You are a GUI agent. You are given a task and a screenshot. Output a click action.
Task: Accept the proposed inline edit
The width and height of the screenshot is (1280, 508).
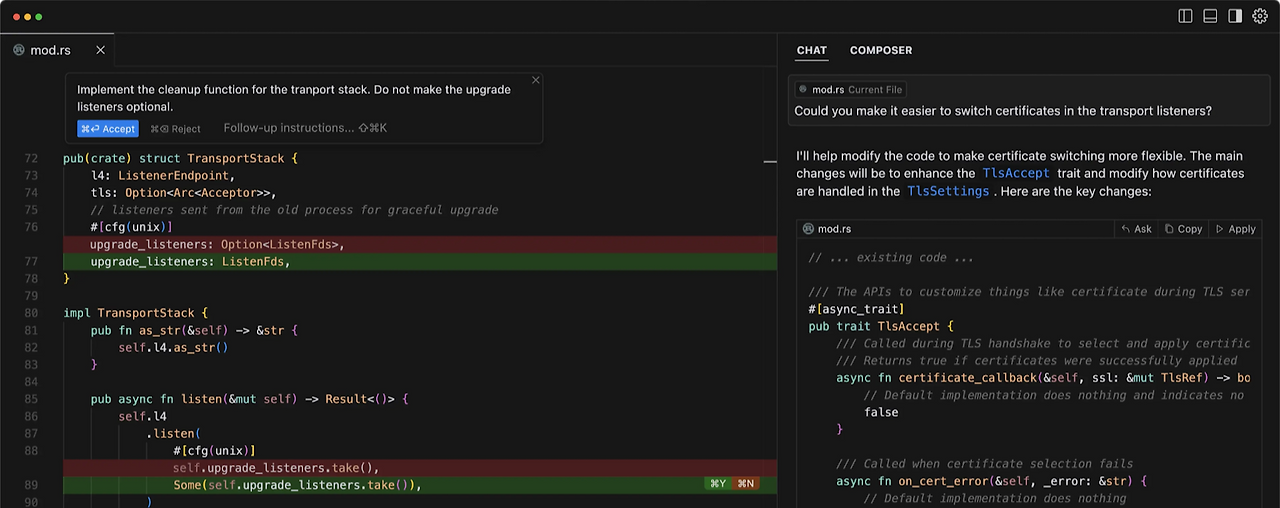pyautogui.click(x=107, y=128)
